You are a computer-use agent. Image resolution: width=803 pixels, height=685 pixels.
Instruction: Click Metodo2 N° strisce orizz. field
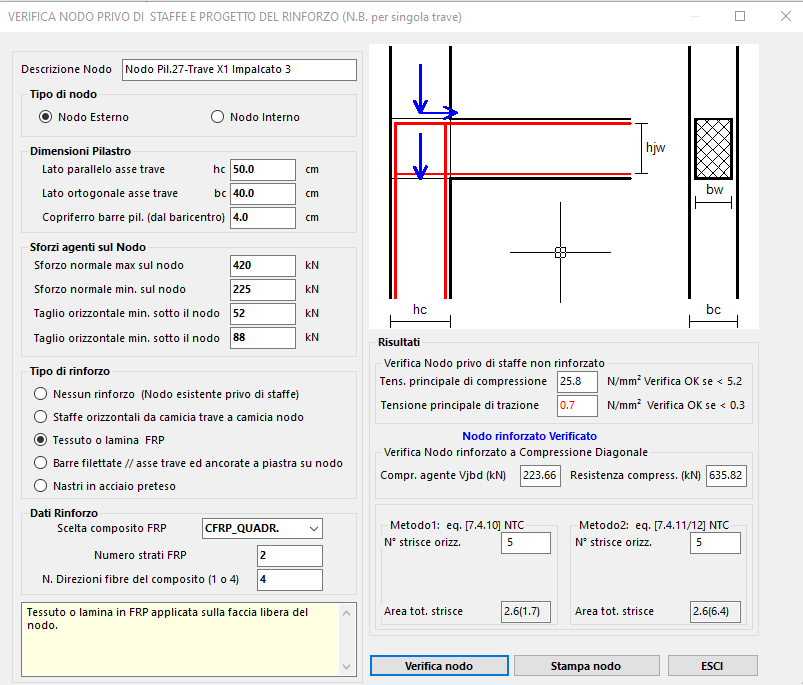715,543
